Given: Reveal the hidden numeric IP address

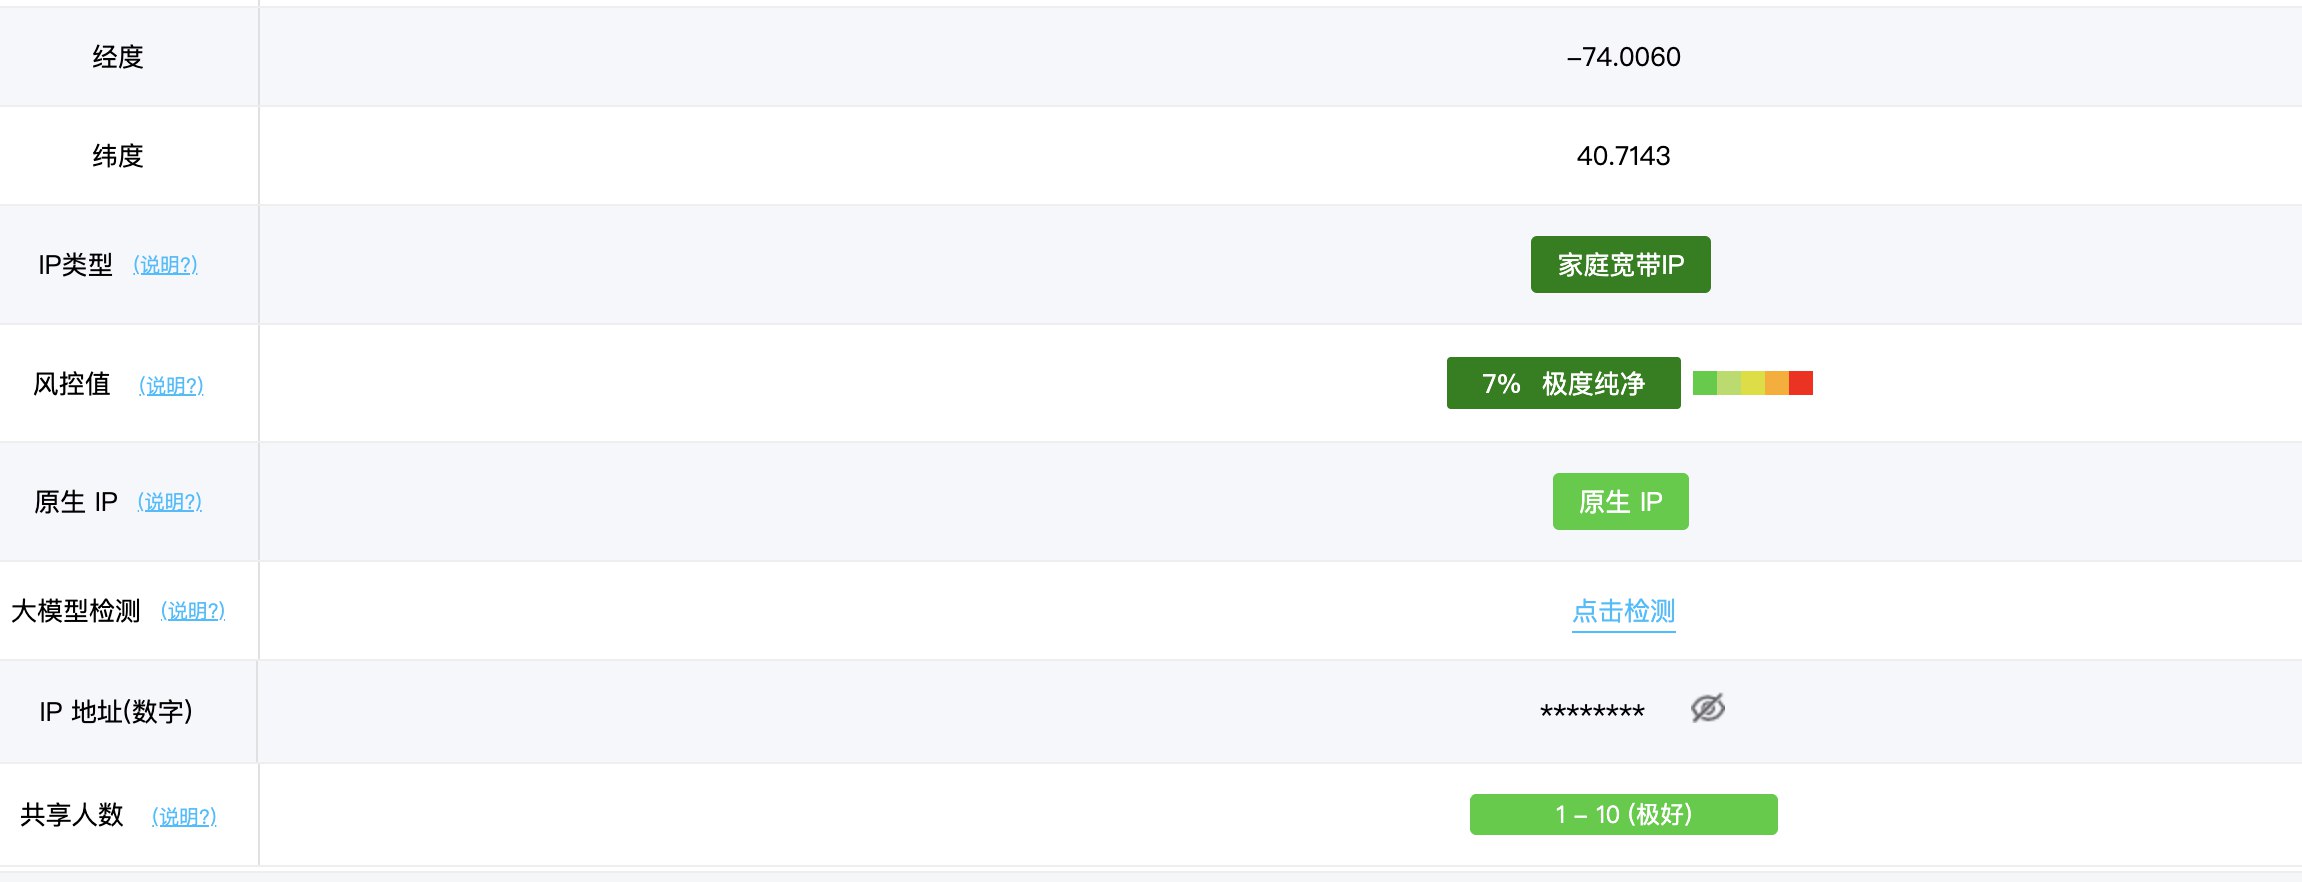Looking at the screenshot, I should pyautogui.click(x=1707, y=709).
